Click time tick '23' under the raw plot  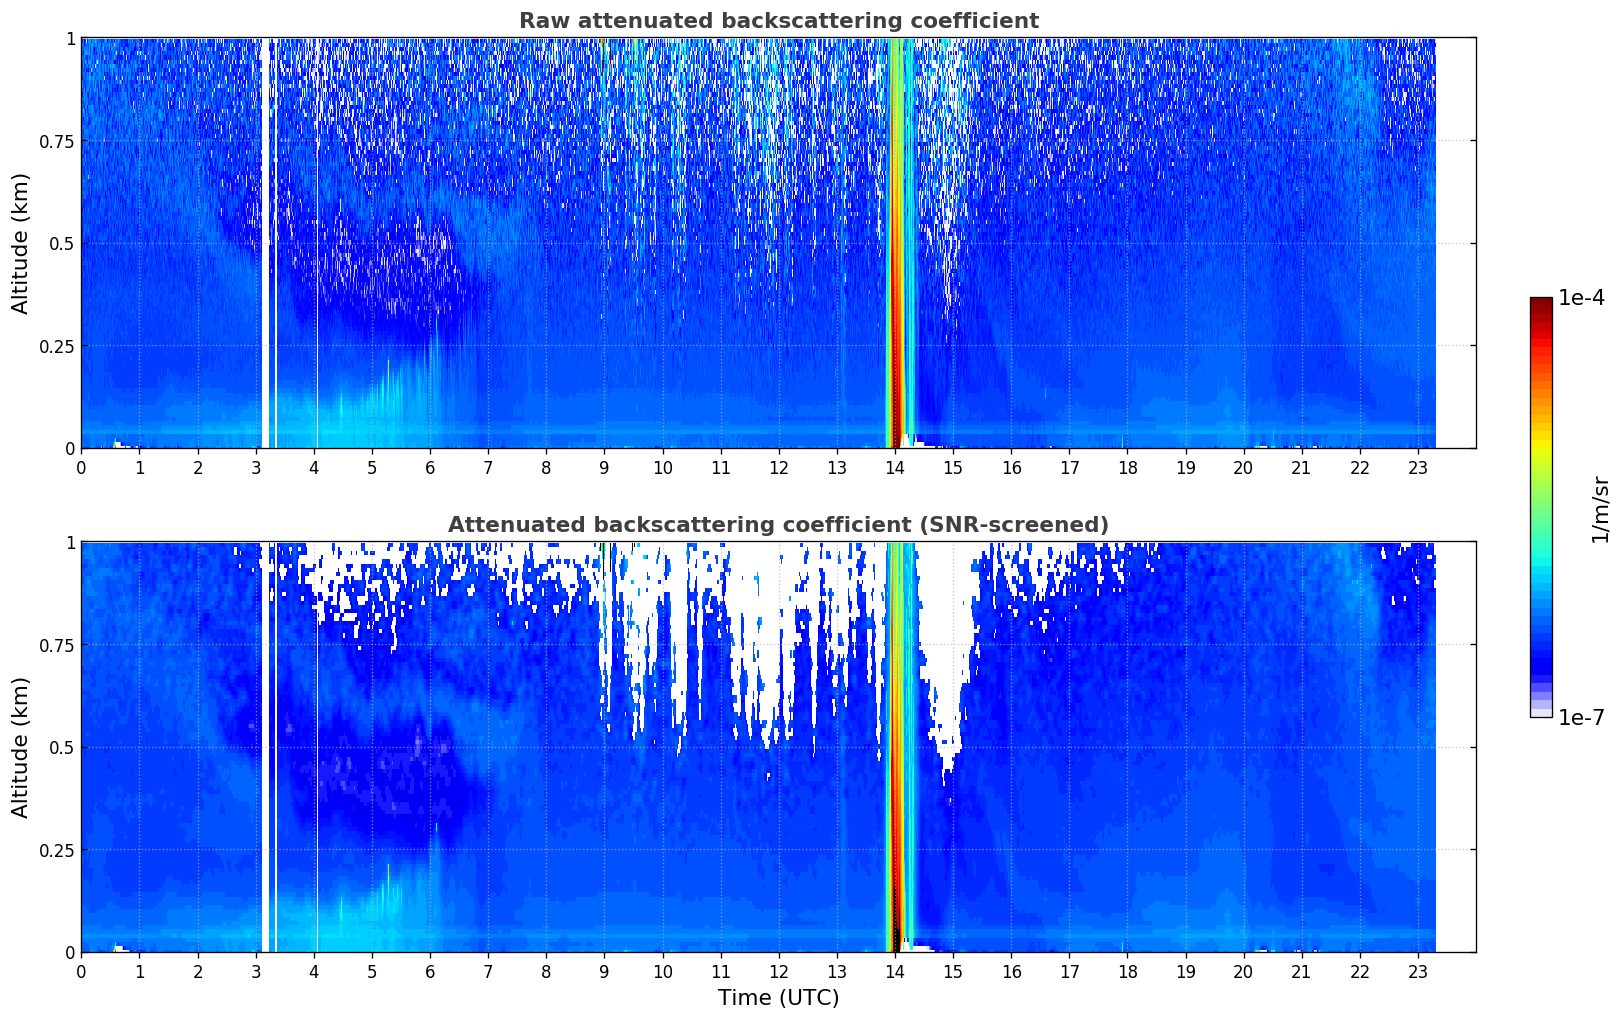pyautogui.click(x=1418, y=467)
